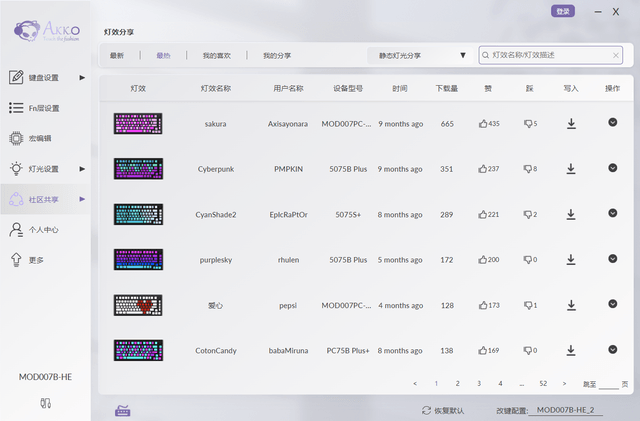Image resolution: width=640 pixels, height=421 pixels.
Task: Open 社区共享 community sharing section
Action: click(x=45, y=199)
